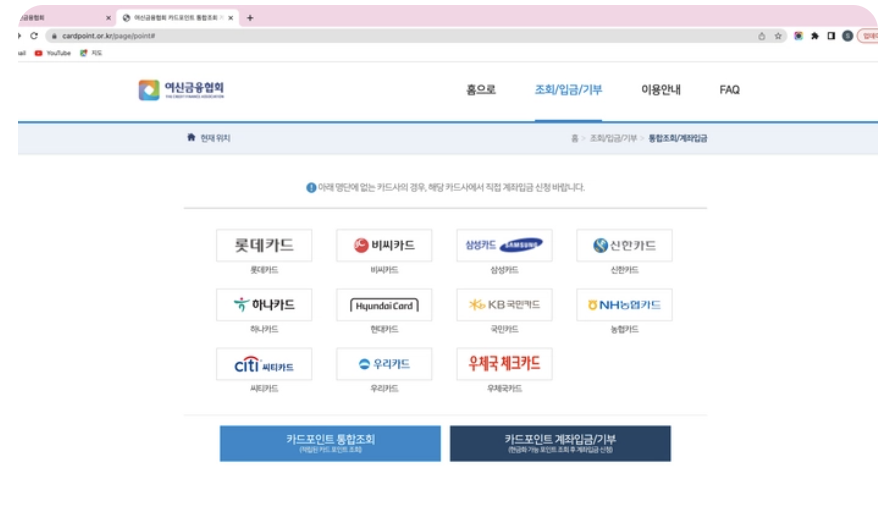
Task: Toggle the browser side panel icon
Action: (831, 36)
